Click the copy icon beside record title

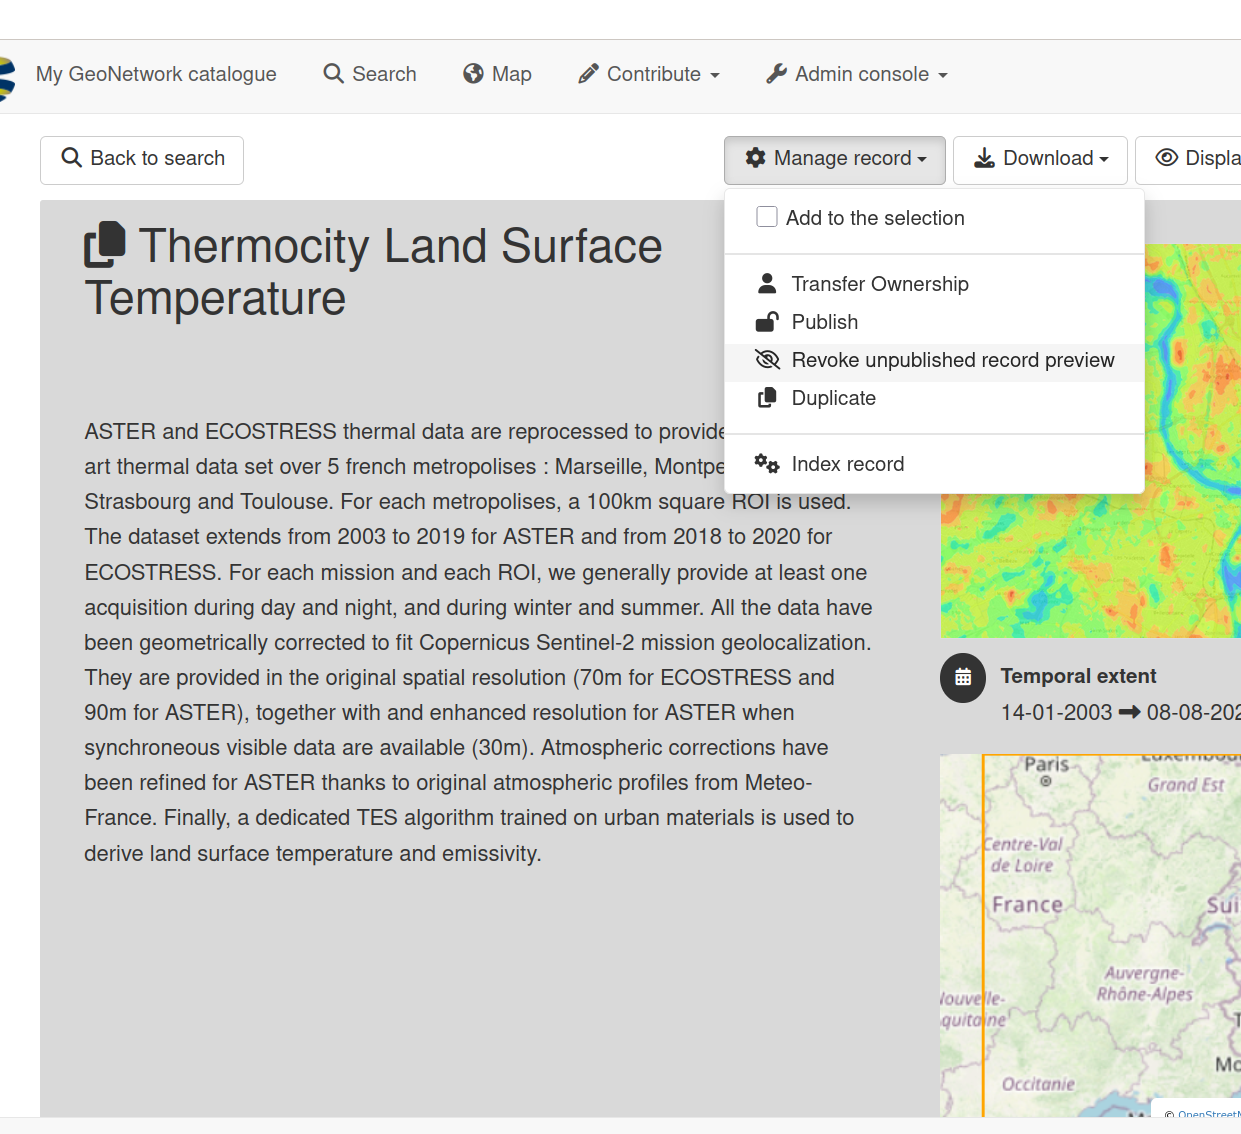105,245
